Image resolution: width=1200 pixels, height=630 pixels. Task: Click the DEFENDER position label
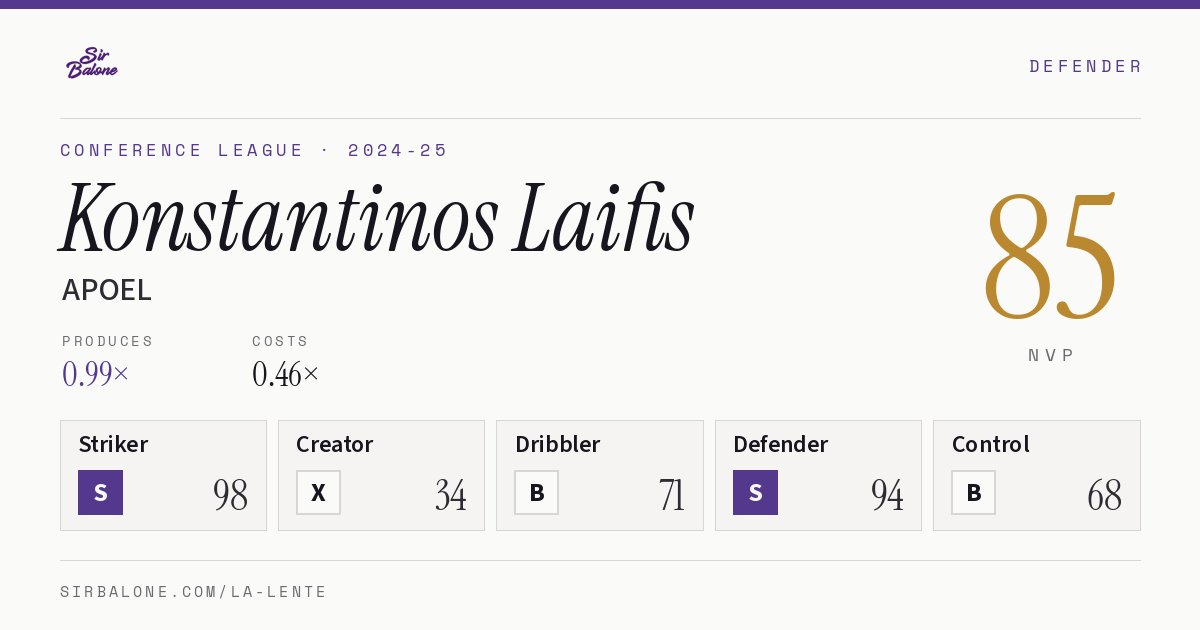click(1085, 66)
